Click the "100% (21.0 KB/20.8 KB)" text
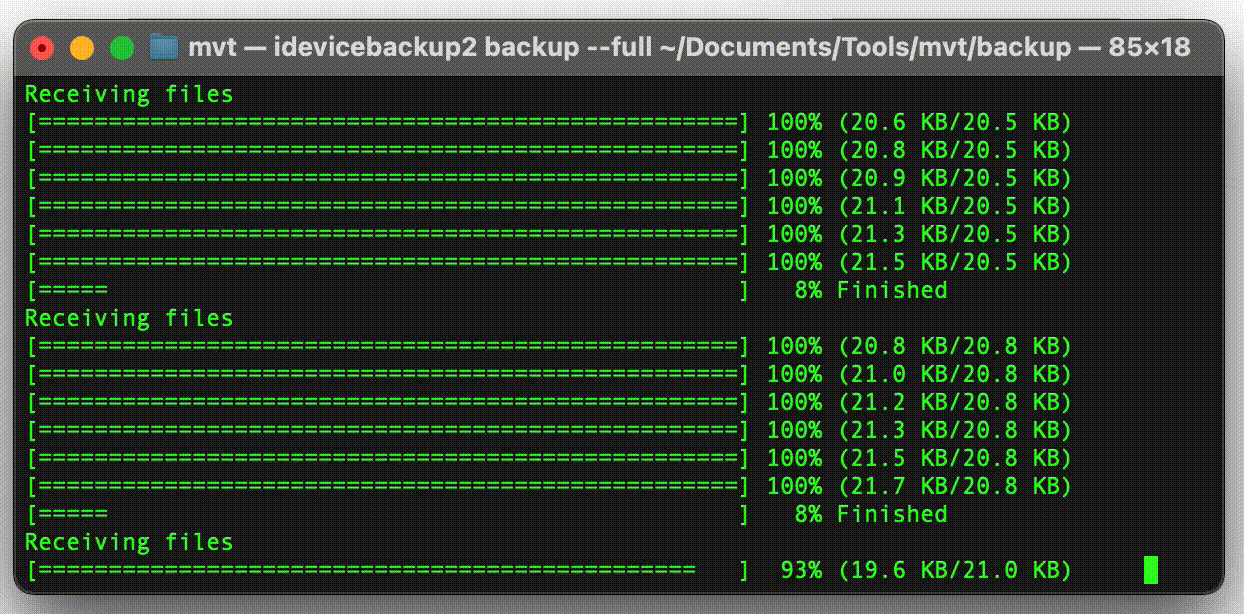 pos(919,374)
